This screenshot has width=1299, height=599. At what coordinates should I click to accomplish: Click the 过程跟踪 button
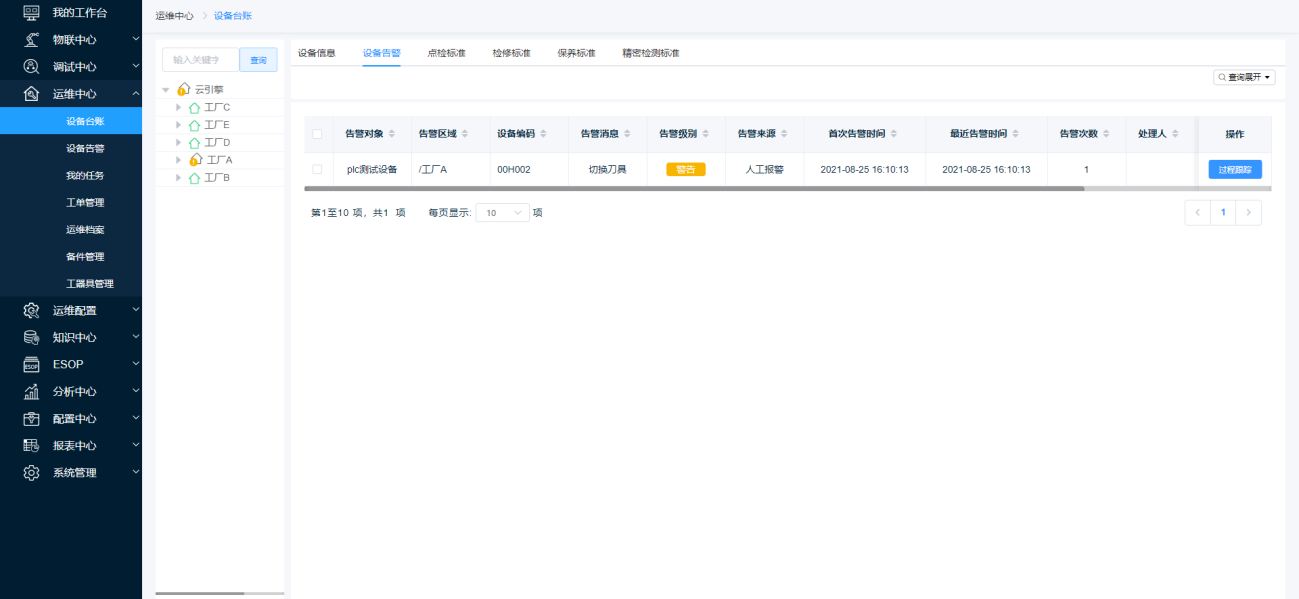1234,169
